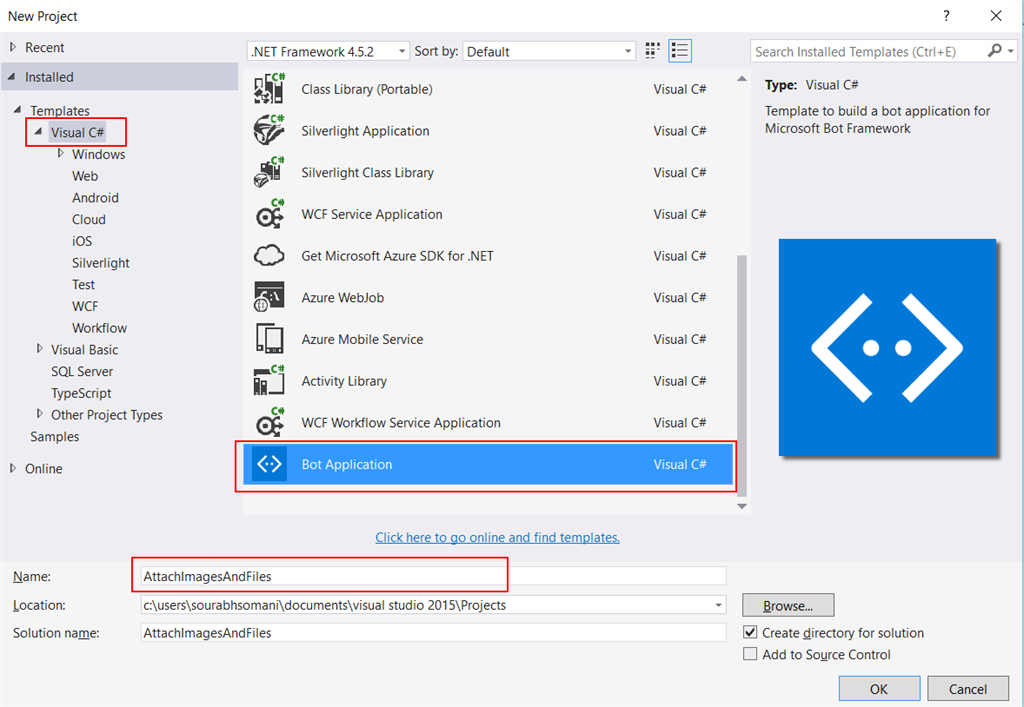Select the SQL Server category
Screen dimensions: 1024x707
coord(82,371)
